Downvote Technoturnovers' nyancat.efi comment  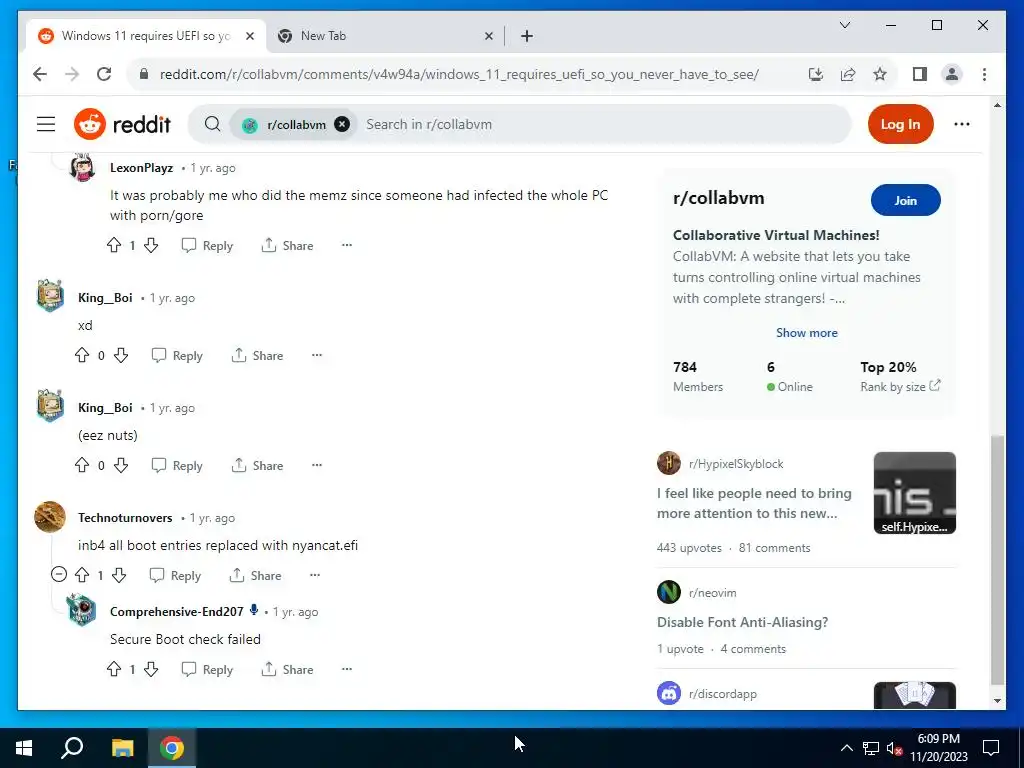[119, 575]
